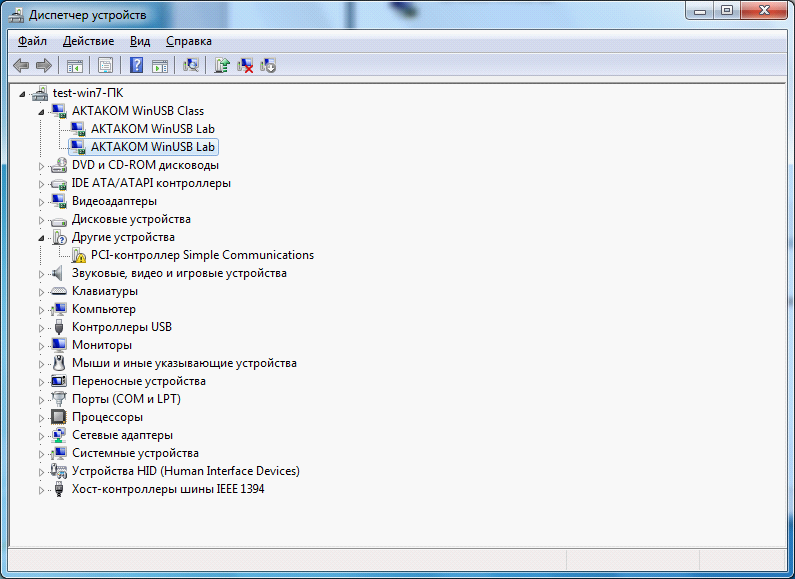Expand the Мониторы node
The height and width of the screenshot is (579, 795).
(x=42, y=346)
